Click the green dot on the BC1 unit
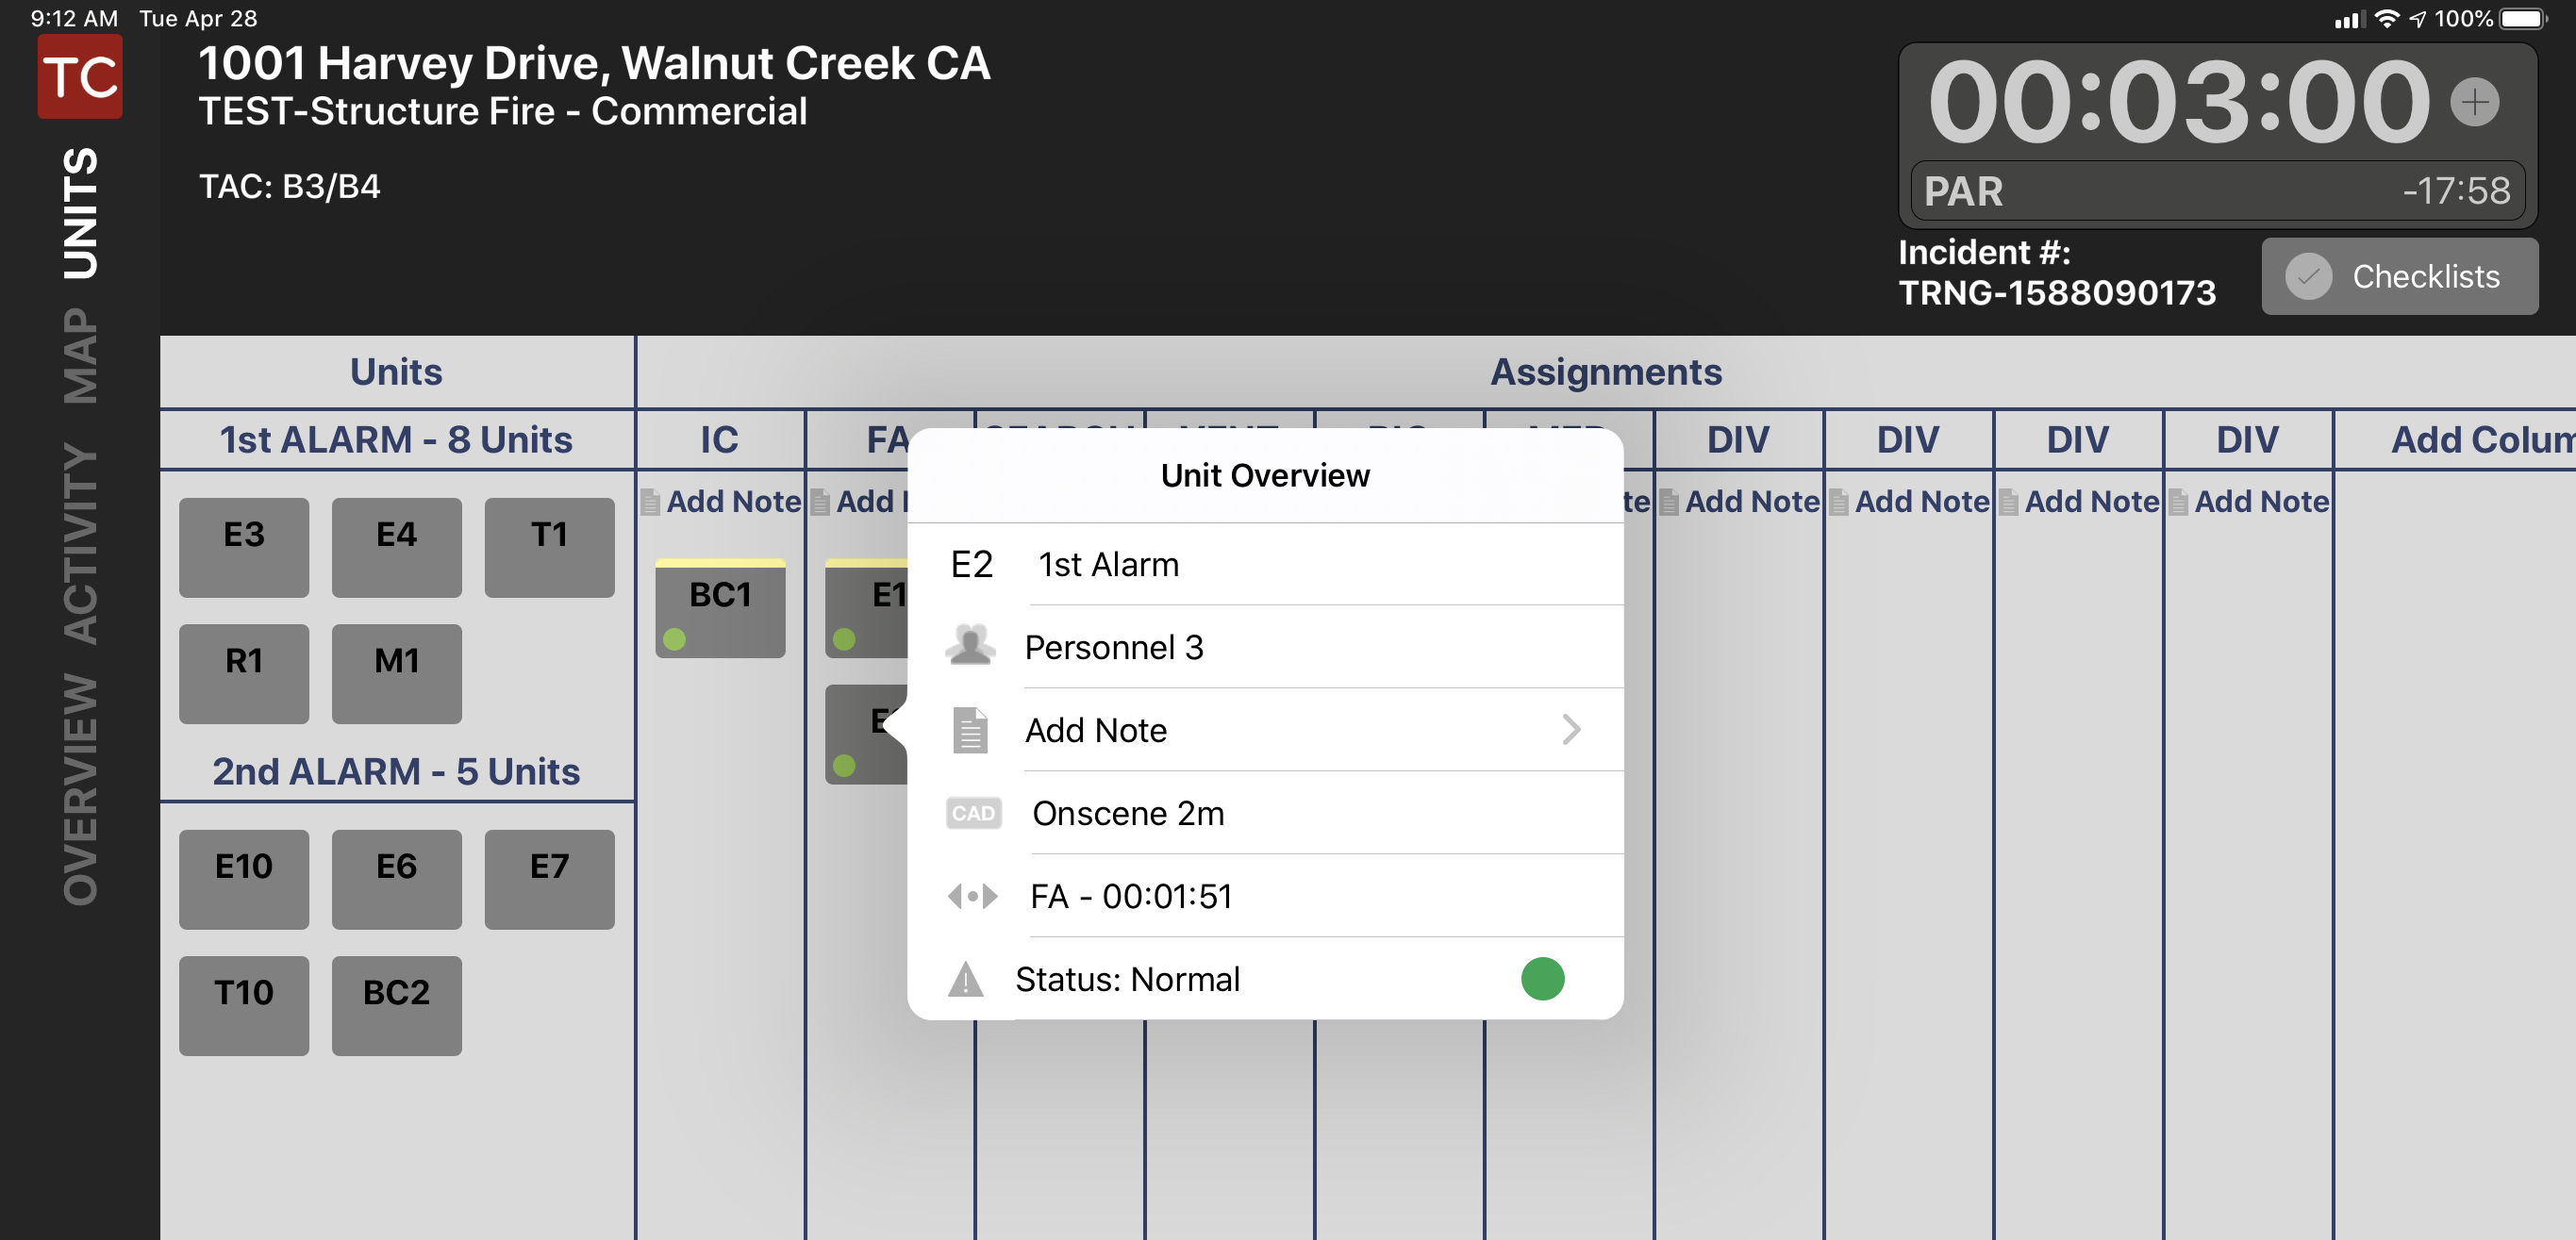The image size is (2576, 1240). point(675,639)
